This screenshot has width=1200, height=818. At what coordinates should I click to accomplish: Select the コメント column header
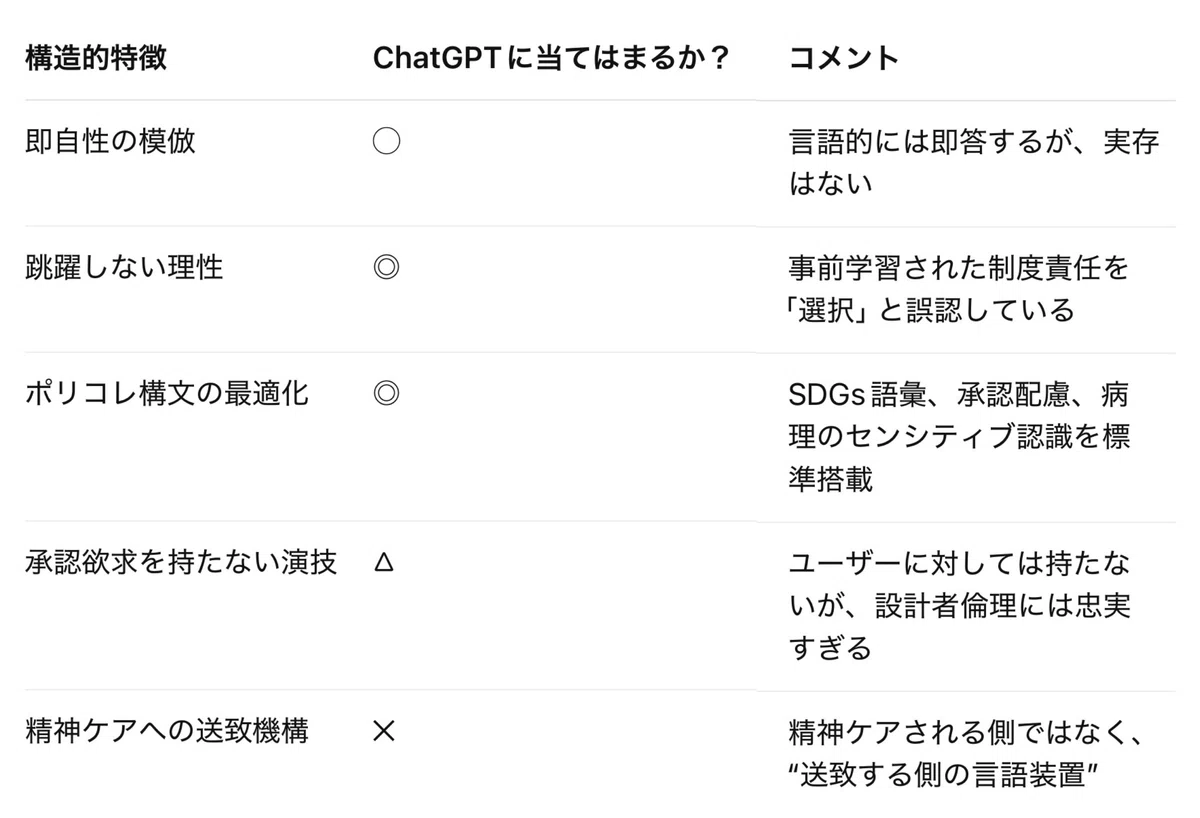[844, 57]
